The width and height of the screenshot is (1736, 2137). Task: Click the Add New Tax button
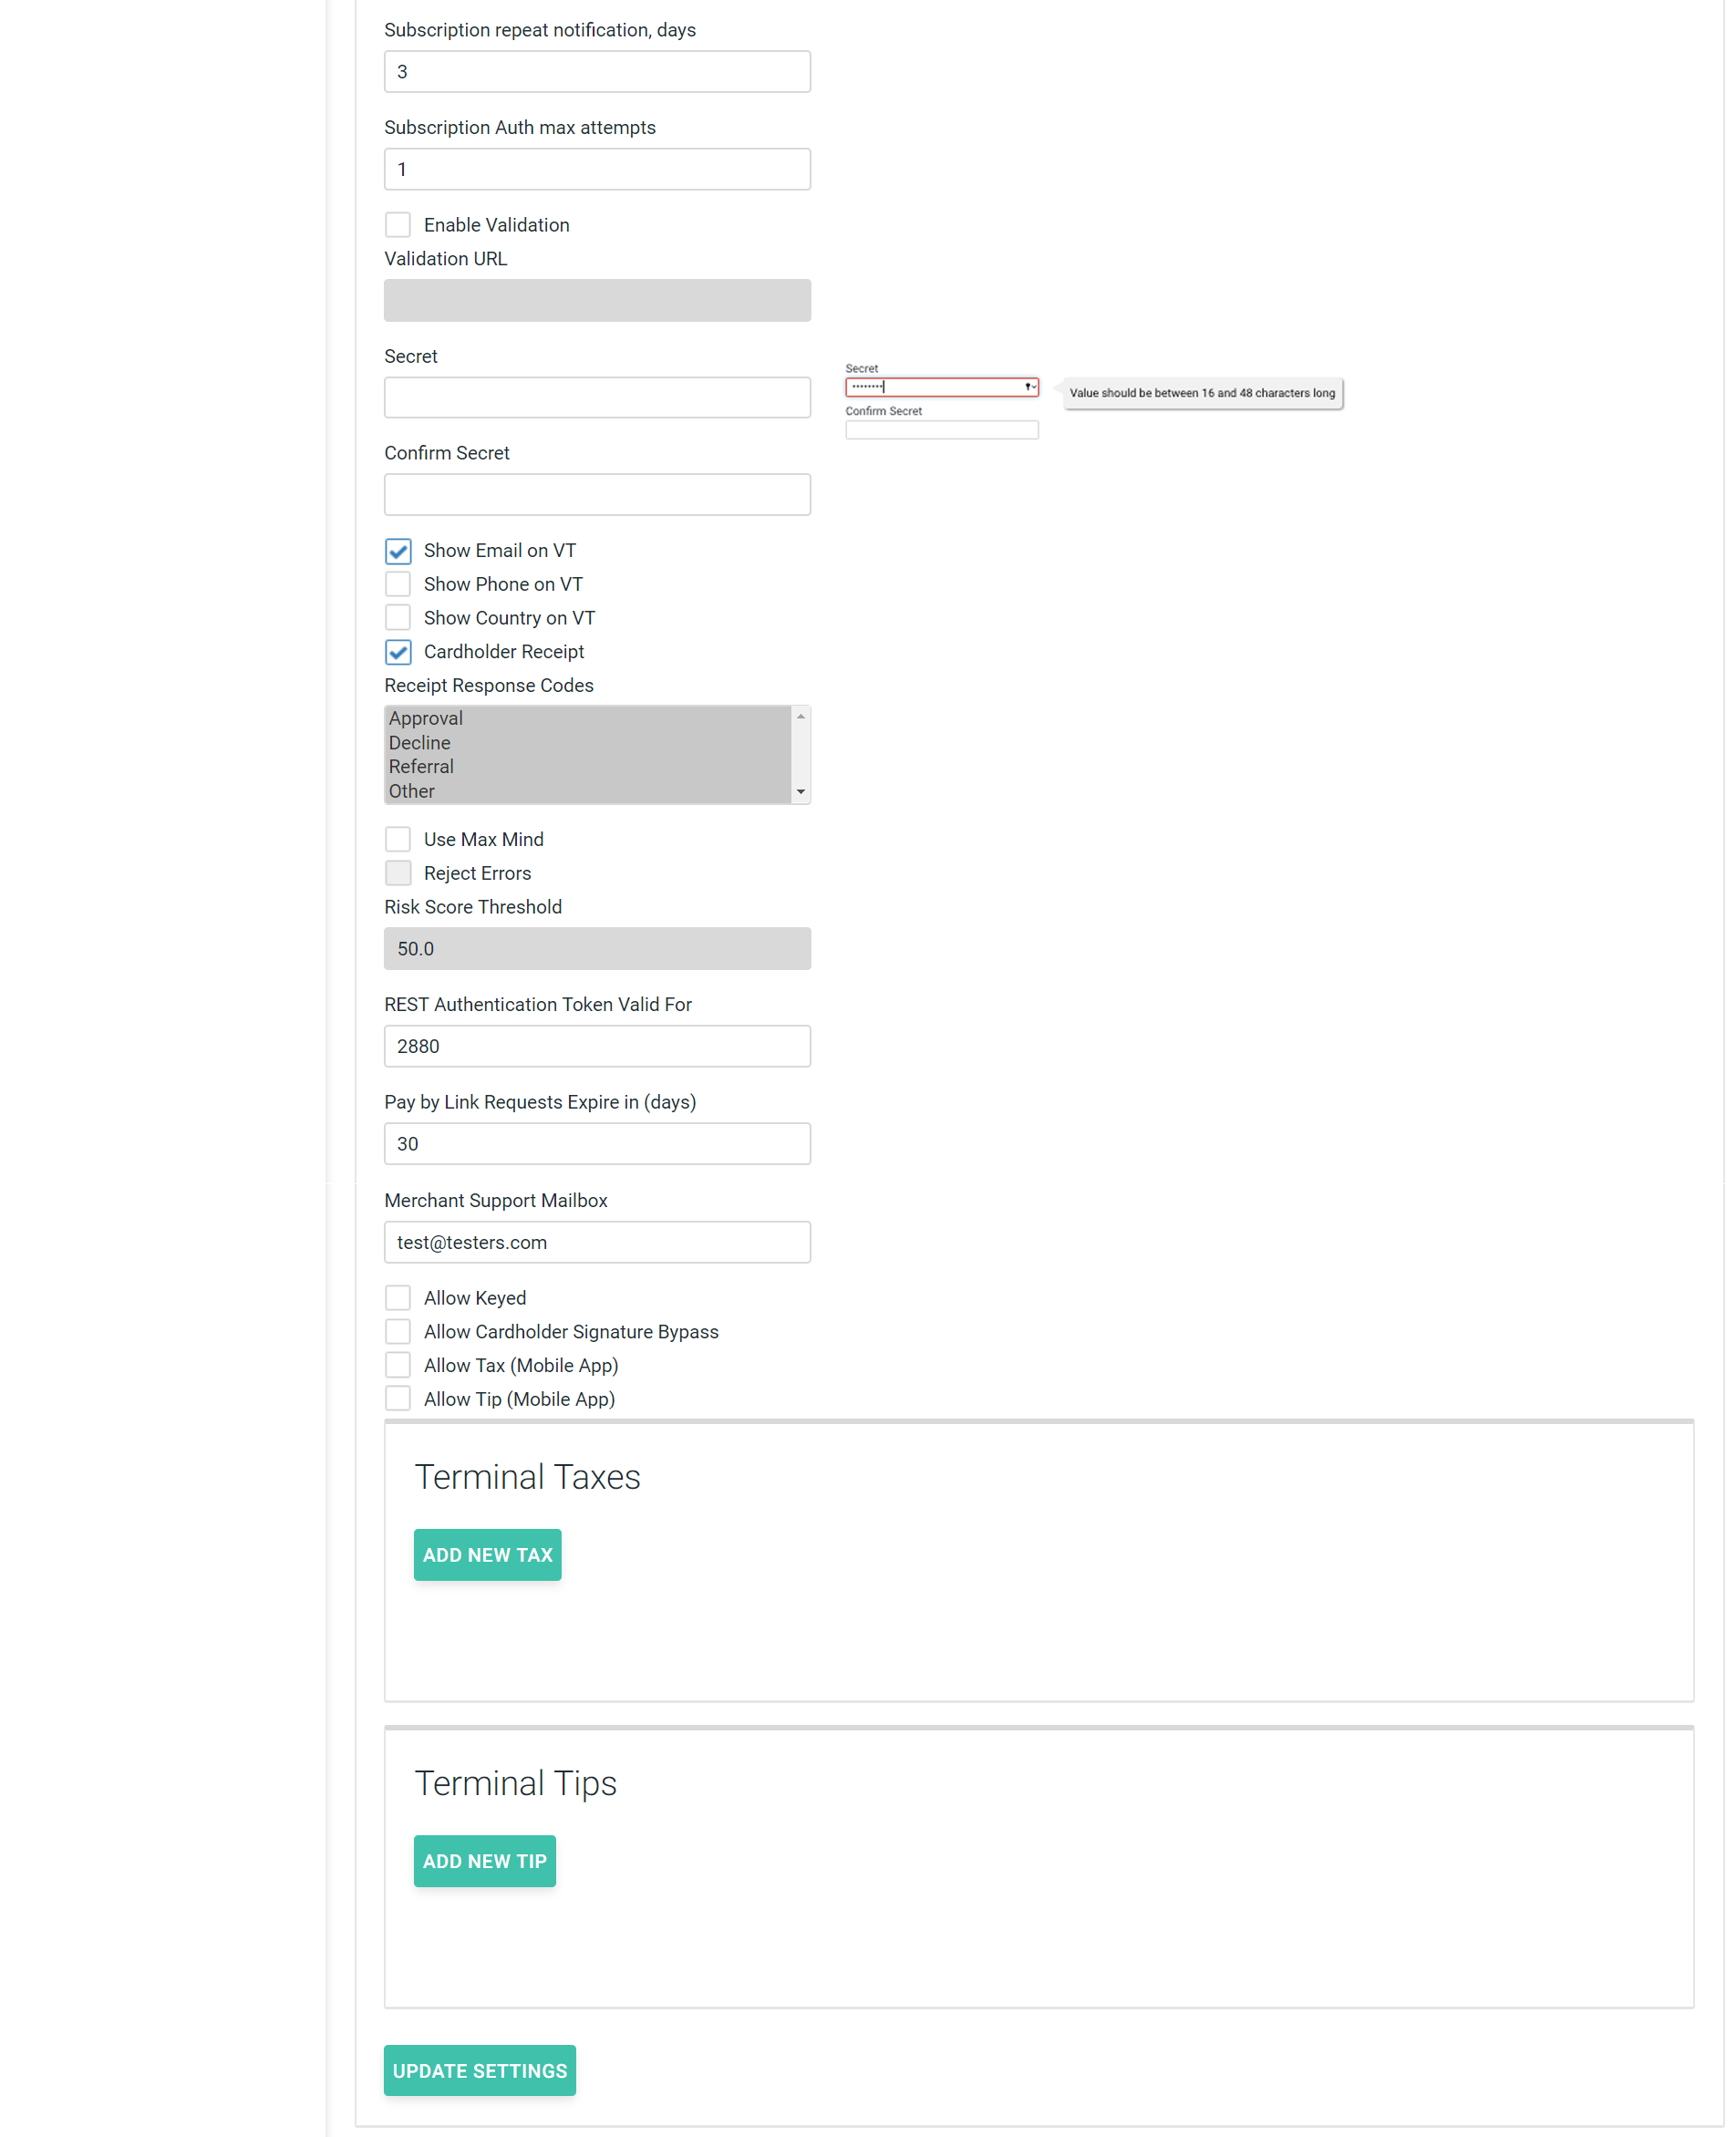[487, 1555]
